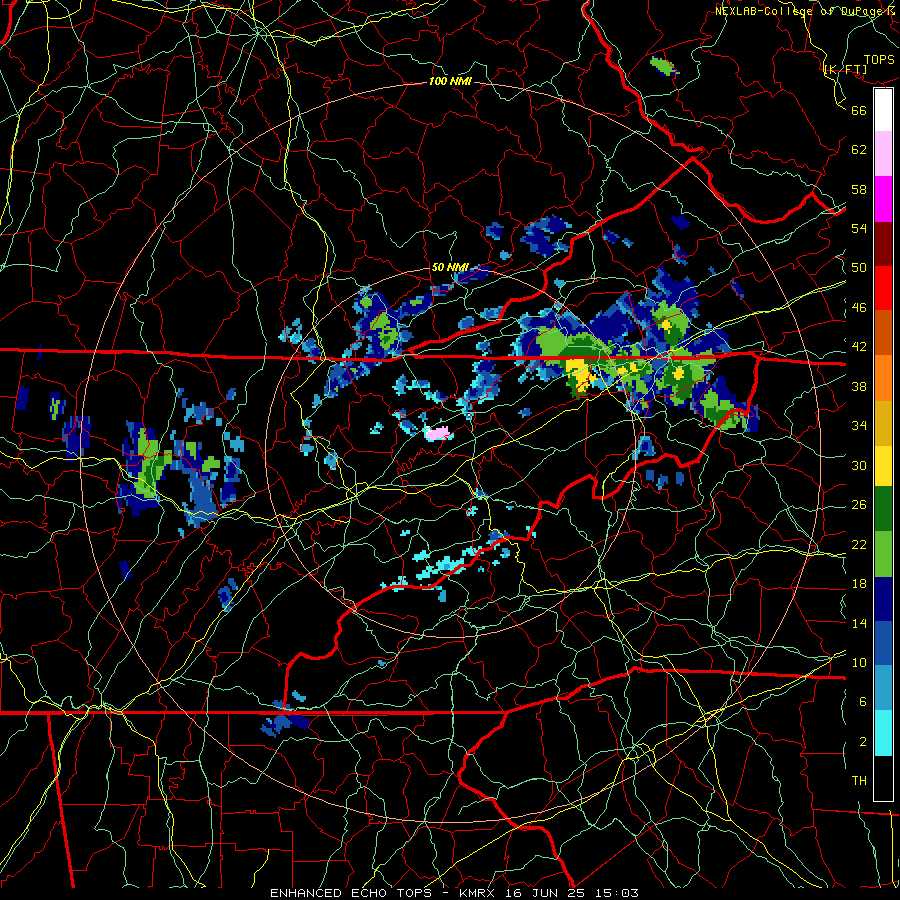The width and height of the screenshot is (900, 900).
Task: Click the 66 legend value
Action: 859,110
